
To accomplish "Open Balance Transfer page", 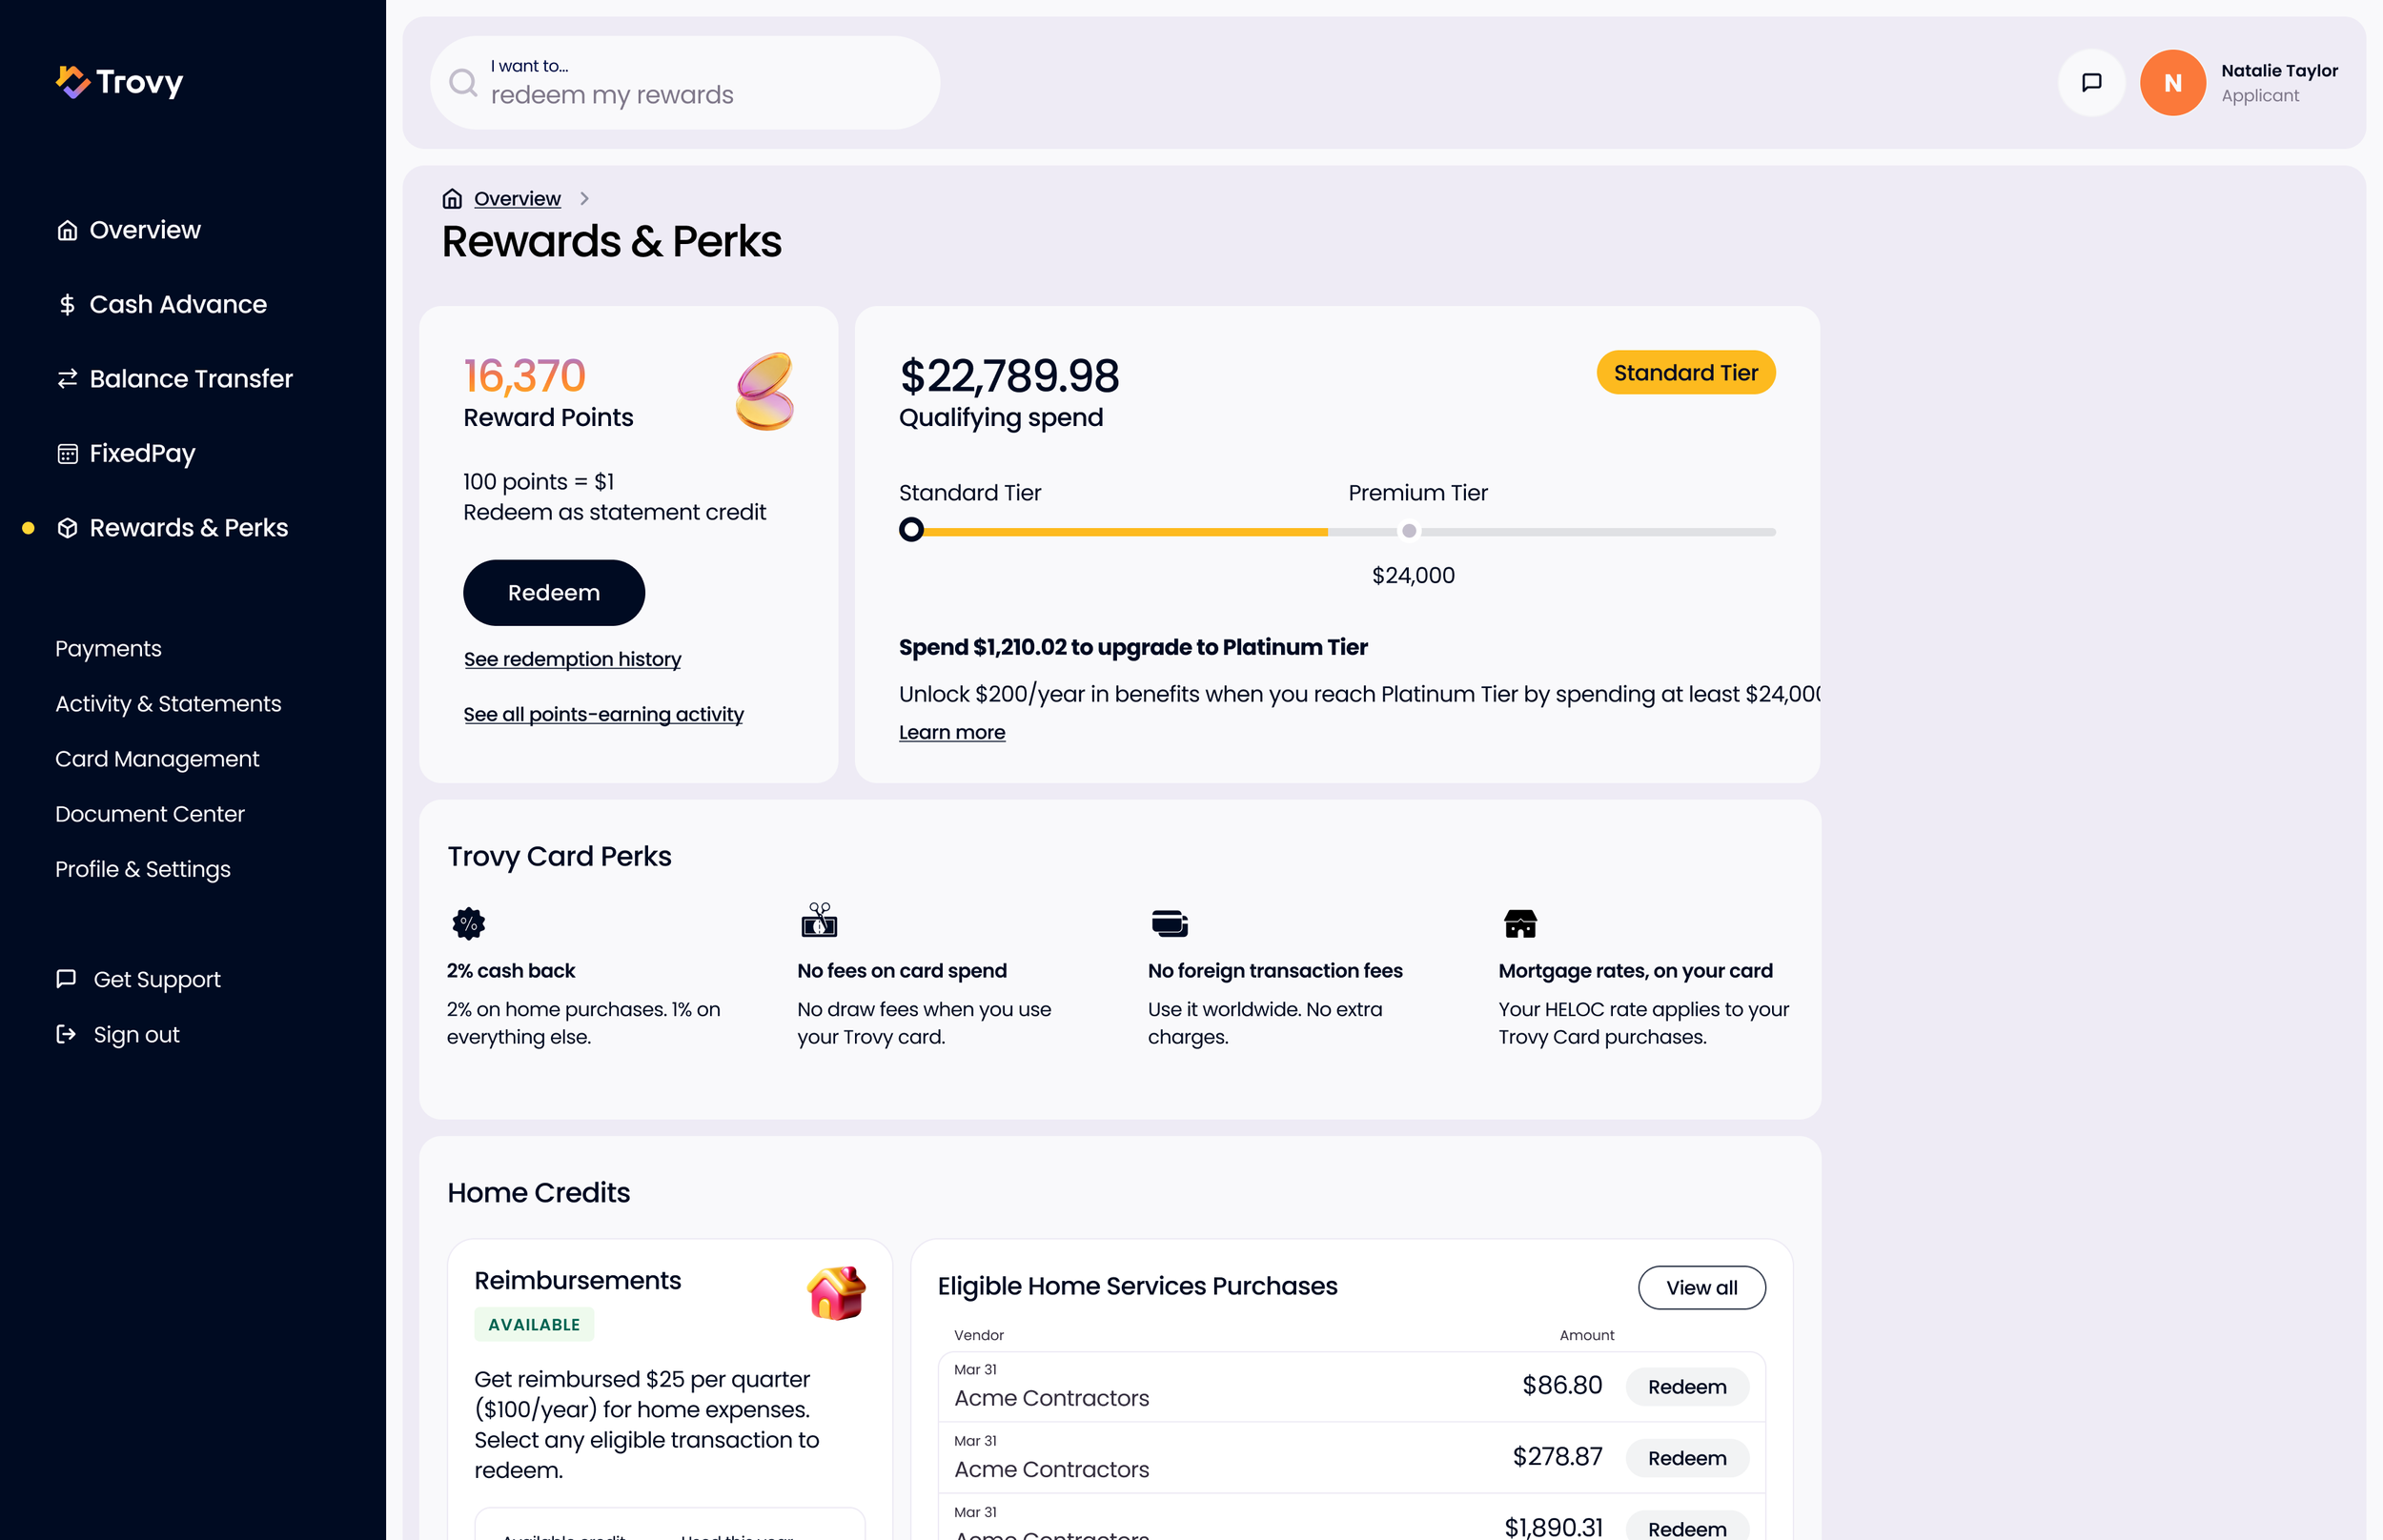I will click(191, 379).
